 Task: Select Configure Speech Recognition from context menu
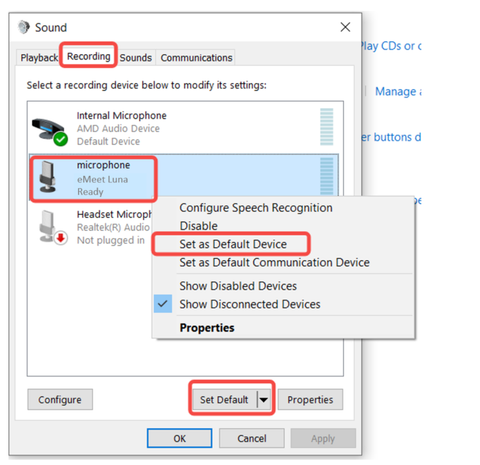click(256, 208)
